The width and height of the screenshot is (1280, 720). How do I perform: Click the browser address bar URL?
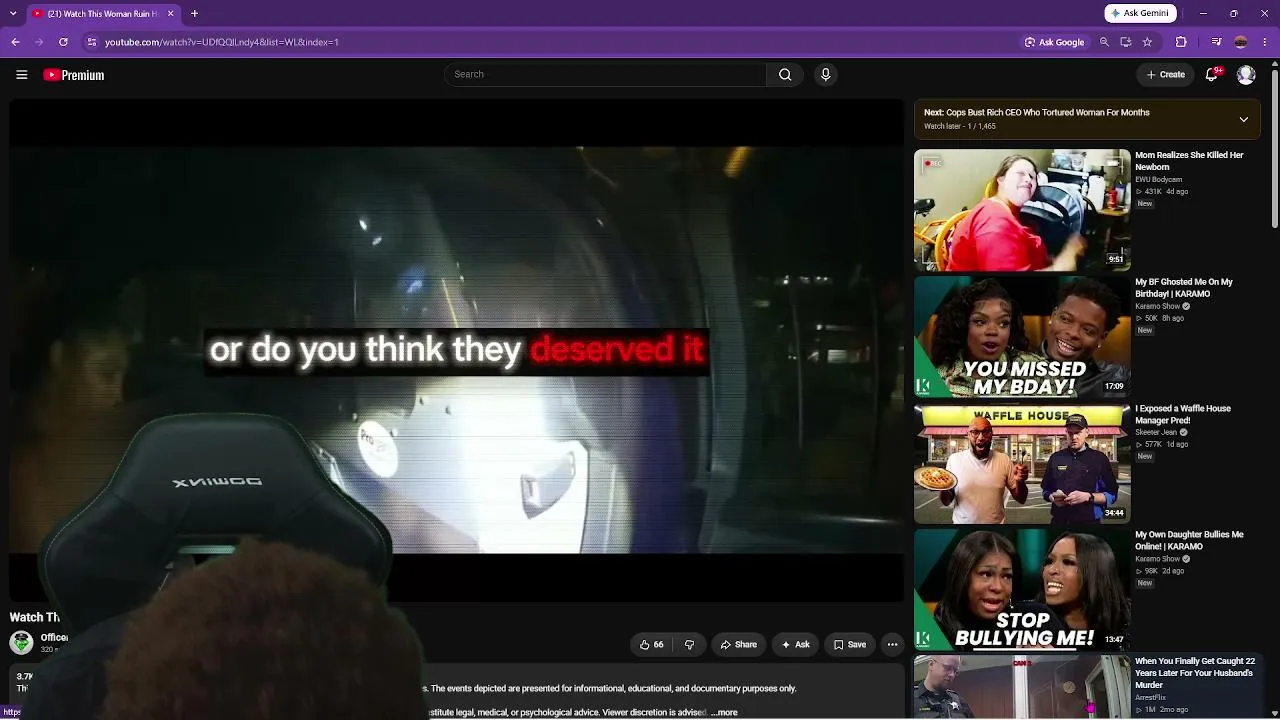222,42
